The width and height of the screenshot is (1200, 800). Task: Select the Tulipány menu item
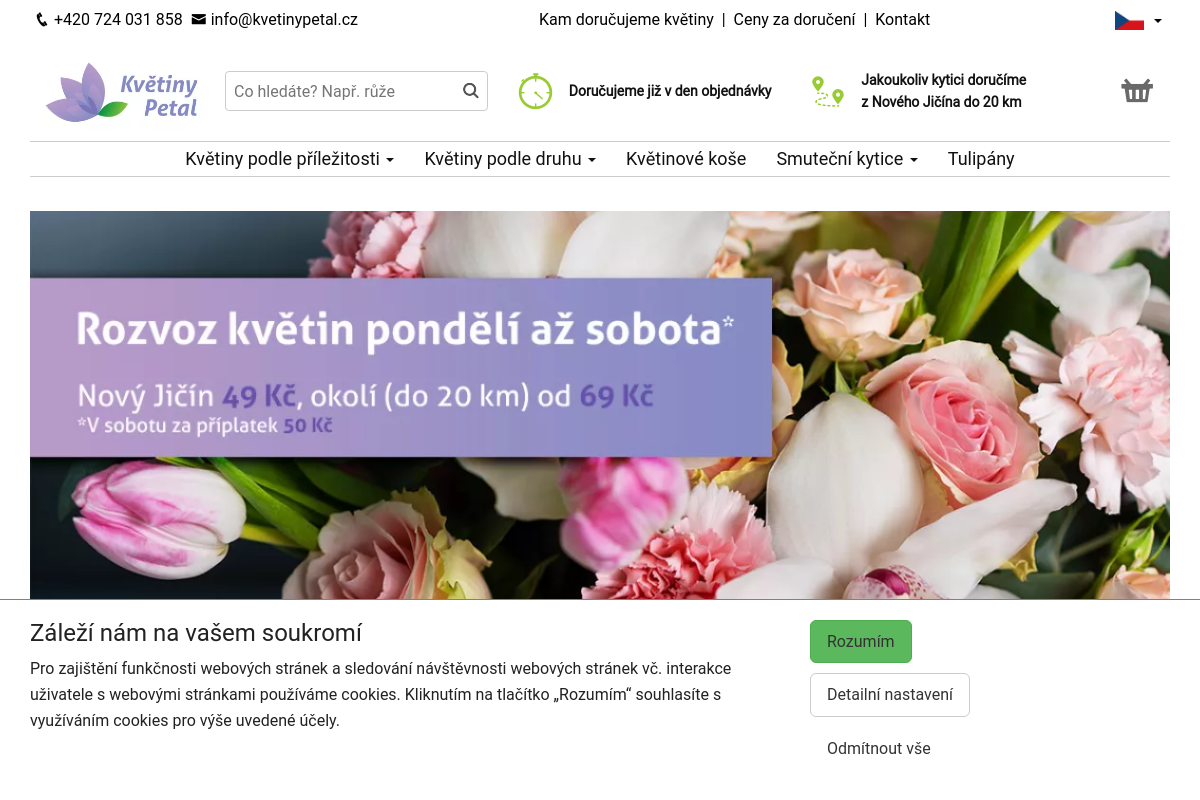(x=980, y=159)
